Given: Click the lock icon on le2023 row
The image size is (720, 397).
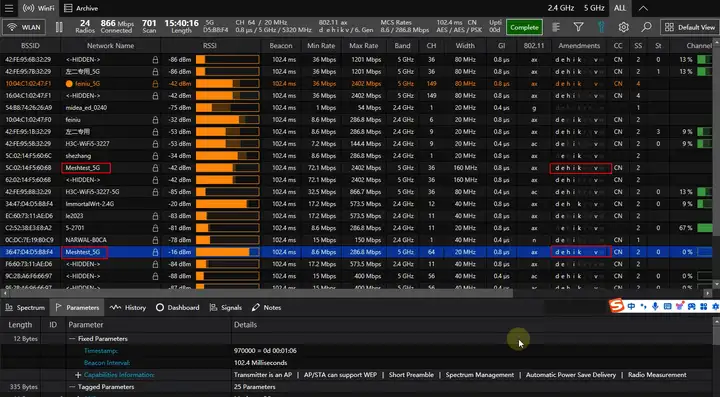Looking at the screenshot, I should click(x=155, y=216).
